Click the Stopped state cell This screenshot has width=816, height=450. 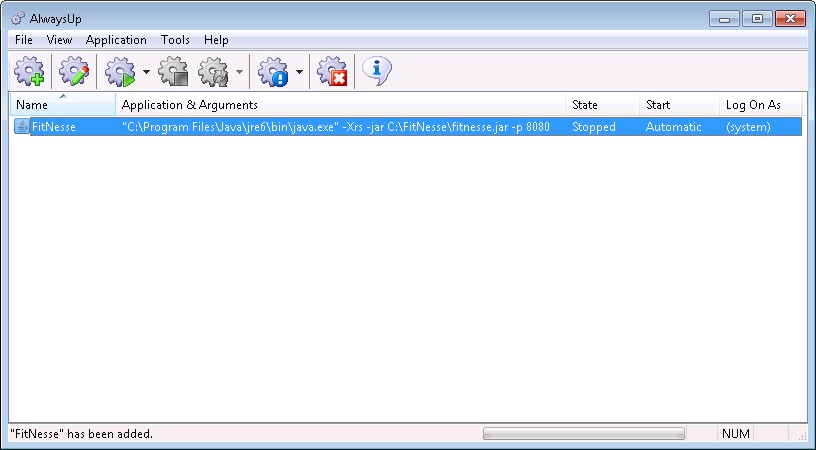pos(594,127)
